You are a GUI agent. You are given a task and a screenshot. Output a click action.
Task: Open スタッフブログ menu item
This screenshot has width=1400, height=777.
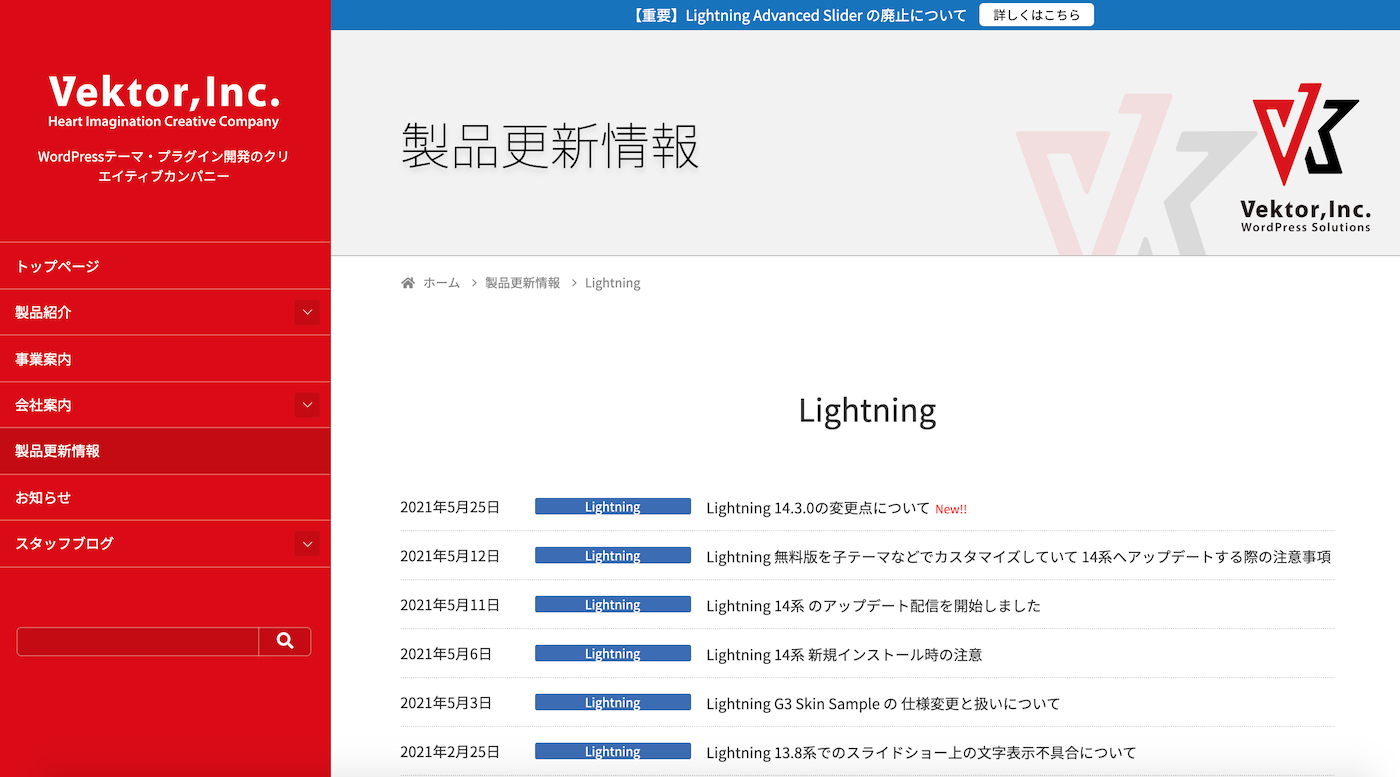point(145,544)
